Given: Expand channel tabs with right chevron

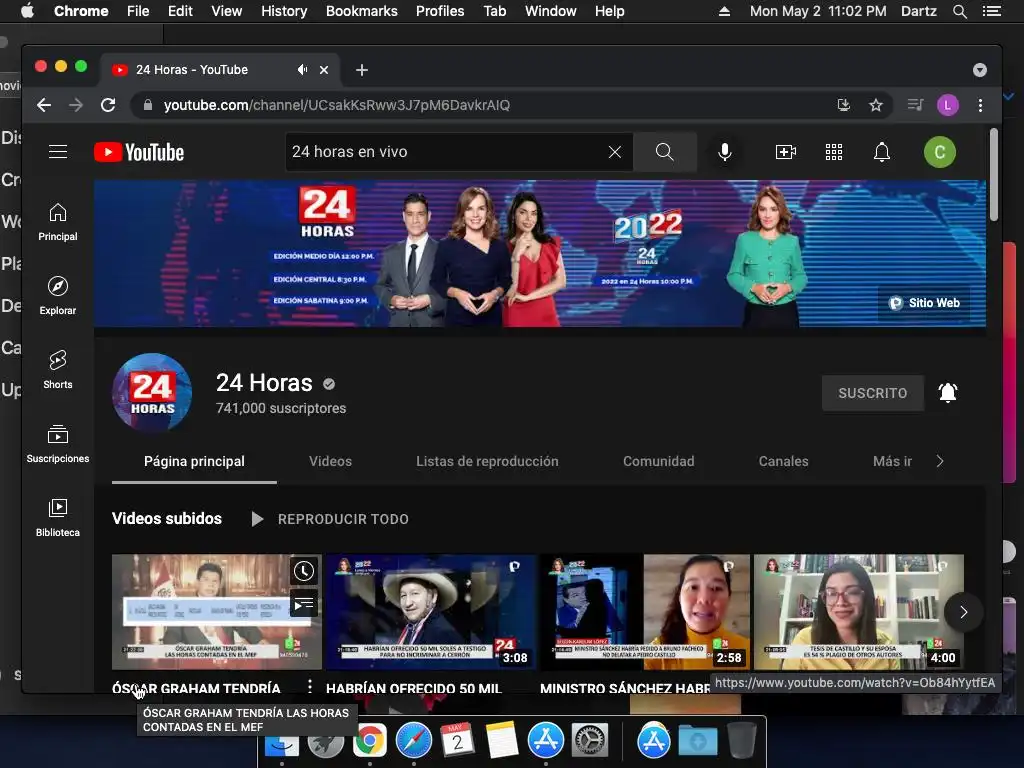Looking at the screenshot, I should [940, 462].
